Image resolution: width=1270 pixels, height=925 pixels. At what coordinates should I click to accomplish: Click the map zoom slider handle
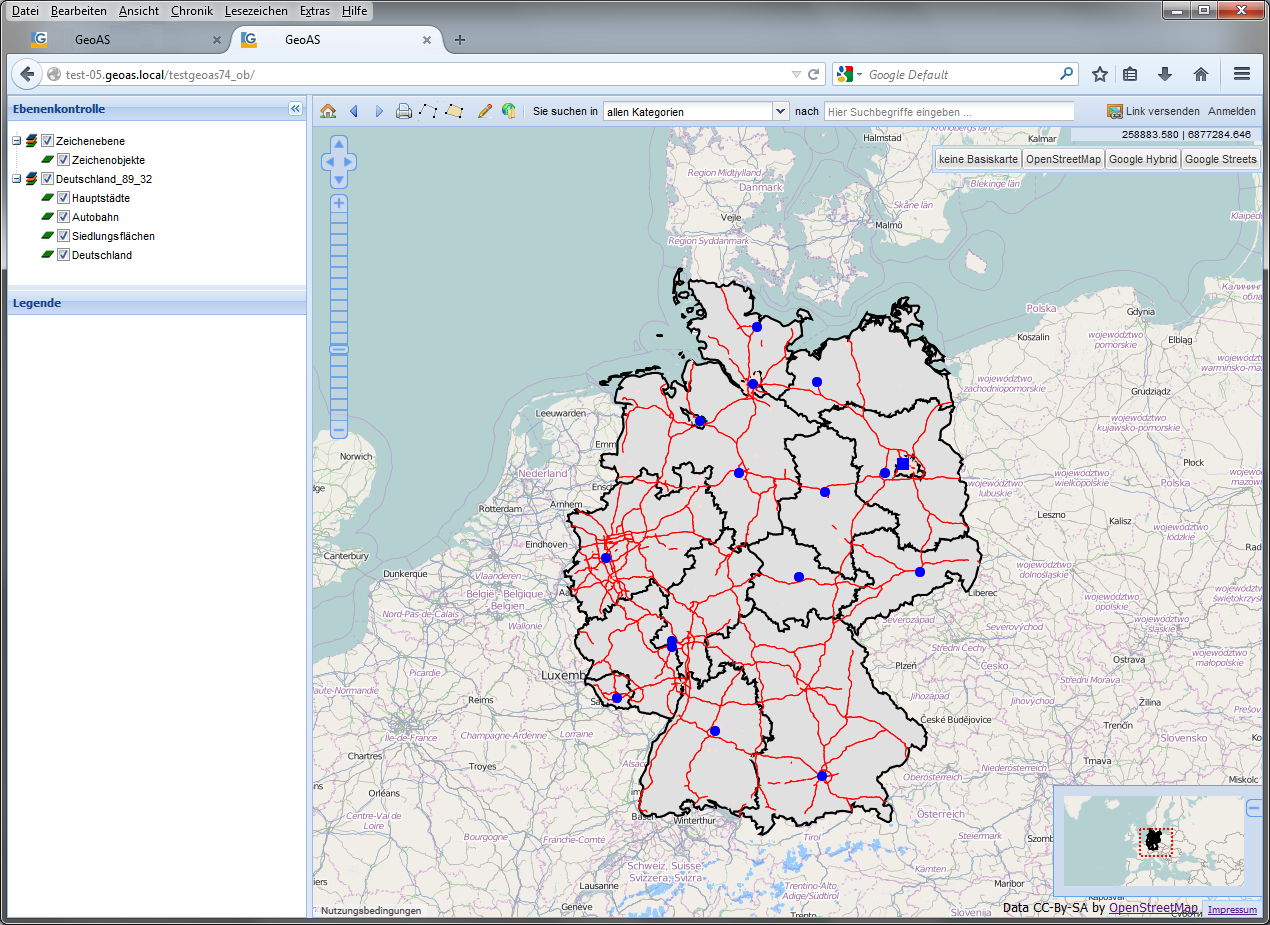[x=339, y=349]
